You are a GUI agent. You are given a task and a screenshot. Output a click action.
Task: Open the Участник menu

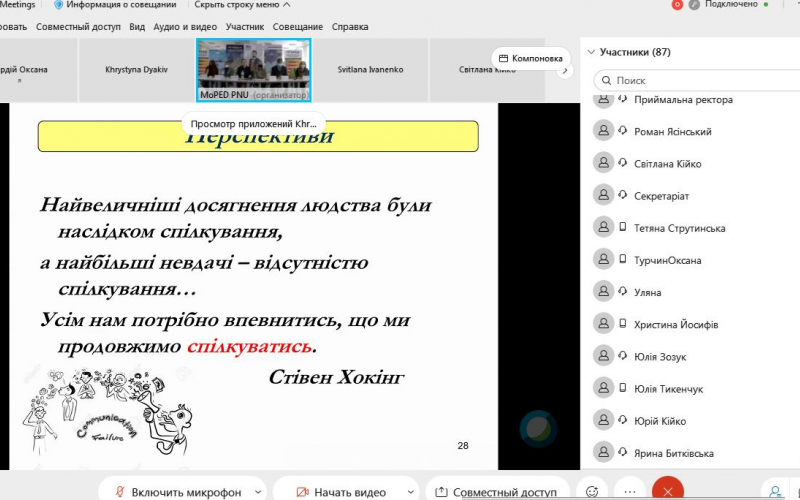point(245,27)
